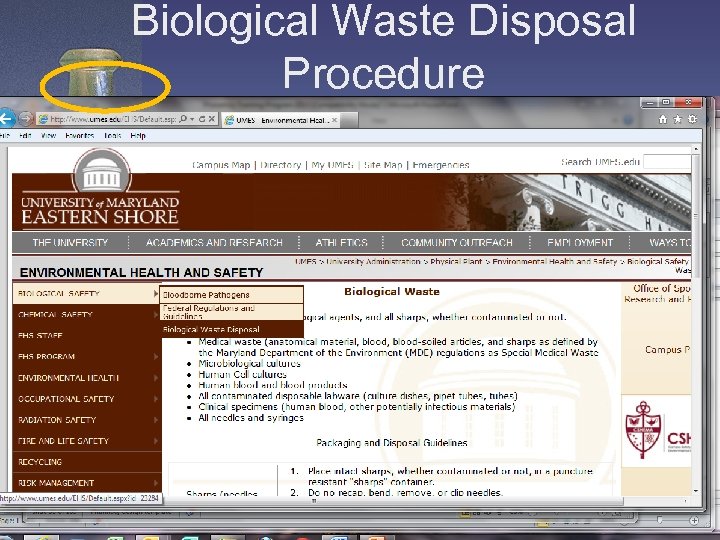Screen dimensions: 720x540
Task: Select the UMES Environmental Health browser tab
Action: [281, 120]
